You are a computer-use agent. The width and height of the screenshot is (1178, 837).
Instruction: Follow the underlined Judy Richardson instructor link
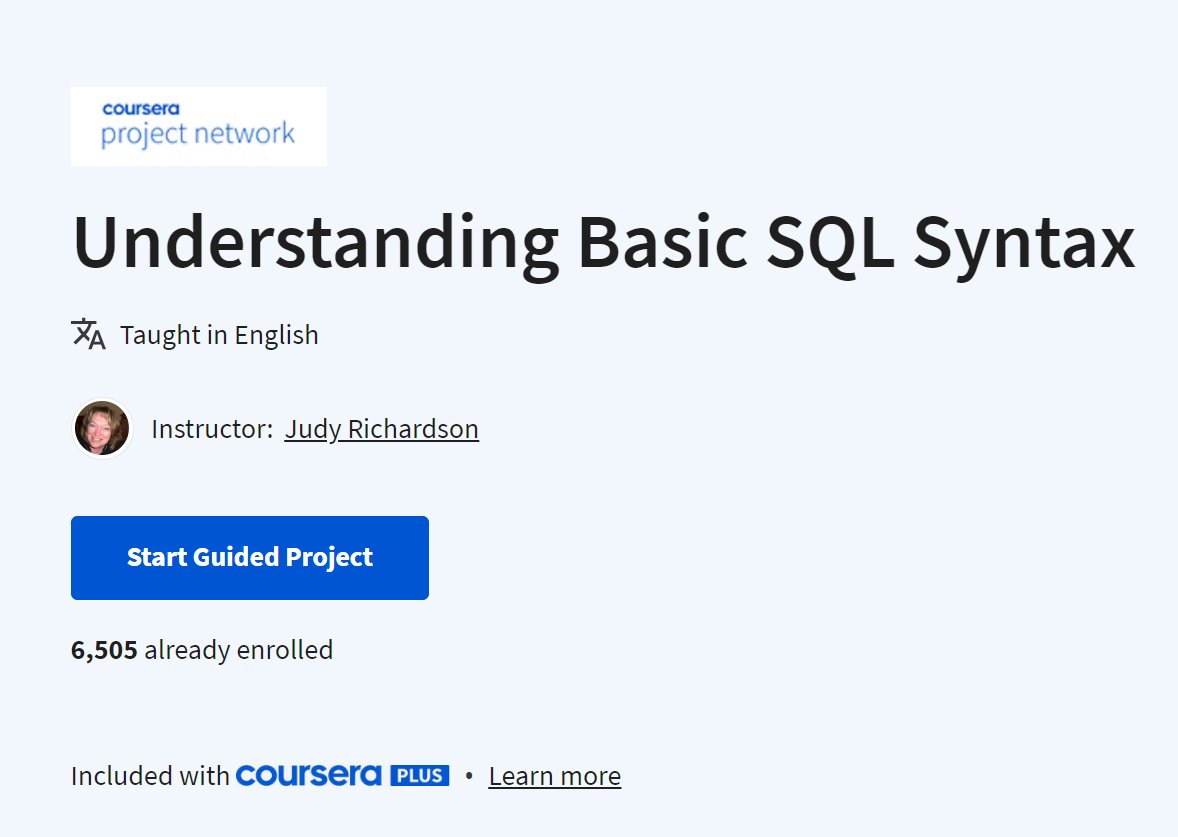tap(381, 428)
